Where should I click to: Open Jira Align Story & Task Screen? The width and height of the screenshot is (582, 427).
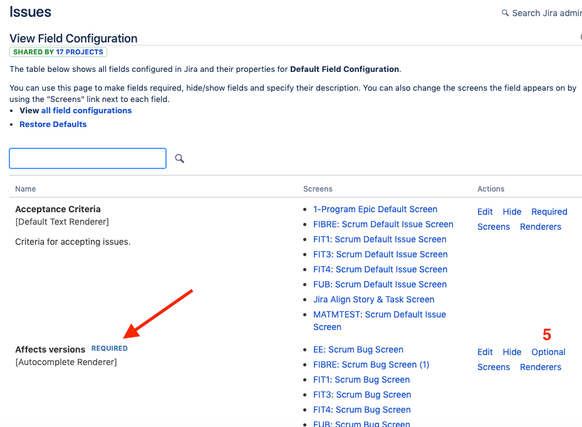(374, 300)
